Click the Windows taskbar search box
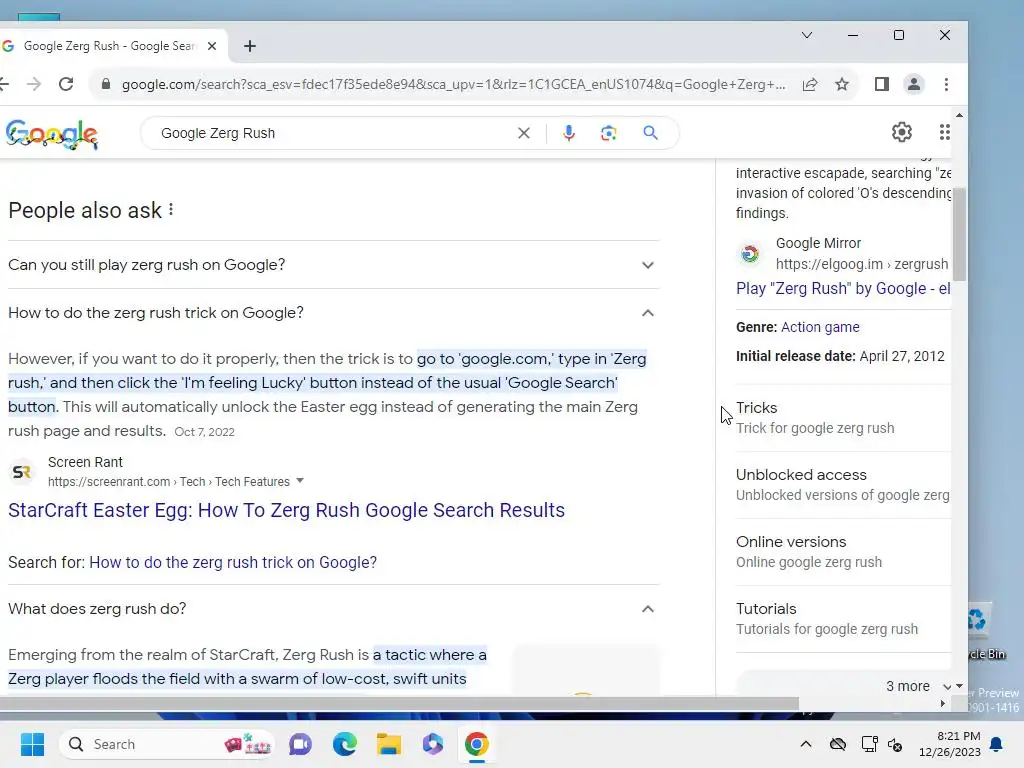Screen dimensions: 1024x768 point(167,744)
